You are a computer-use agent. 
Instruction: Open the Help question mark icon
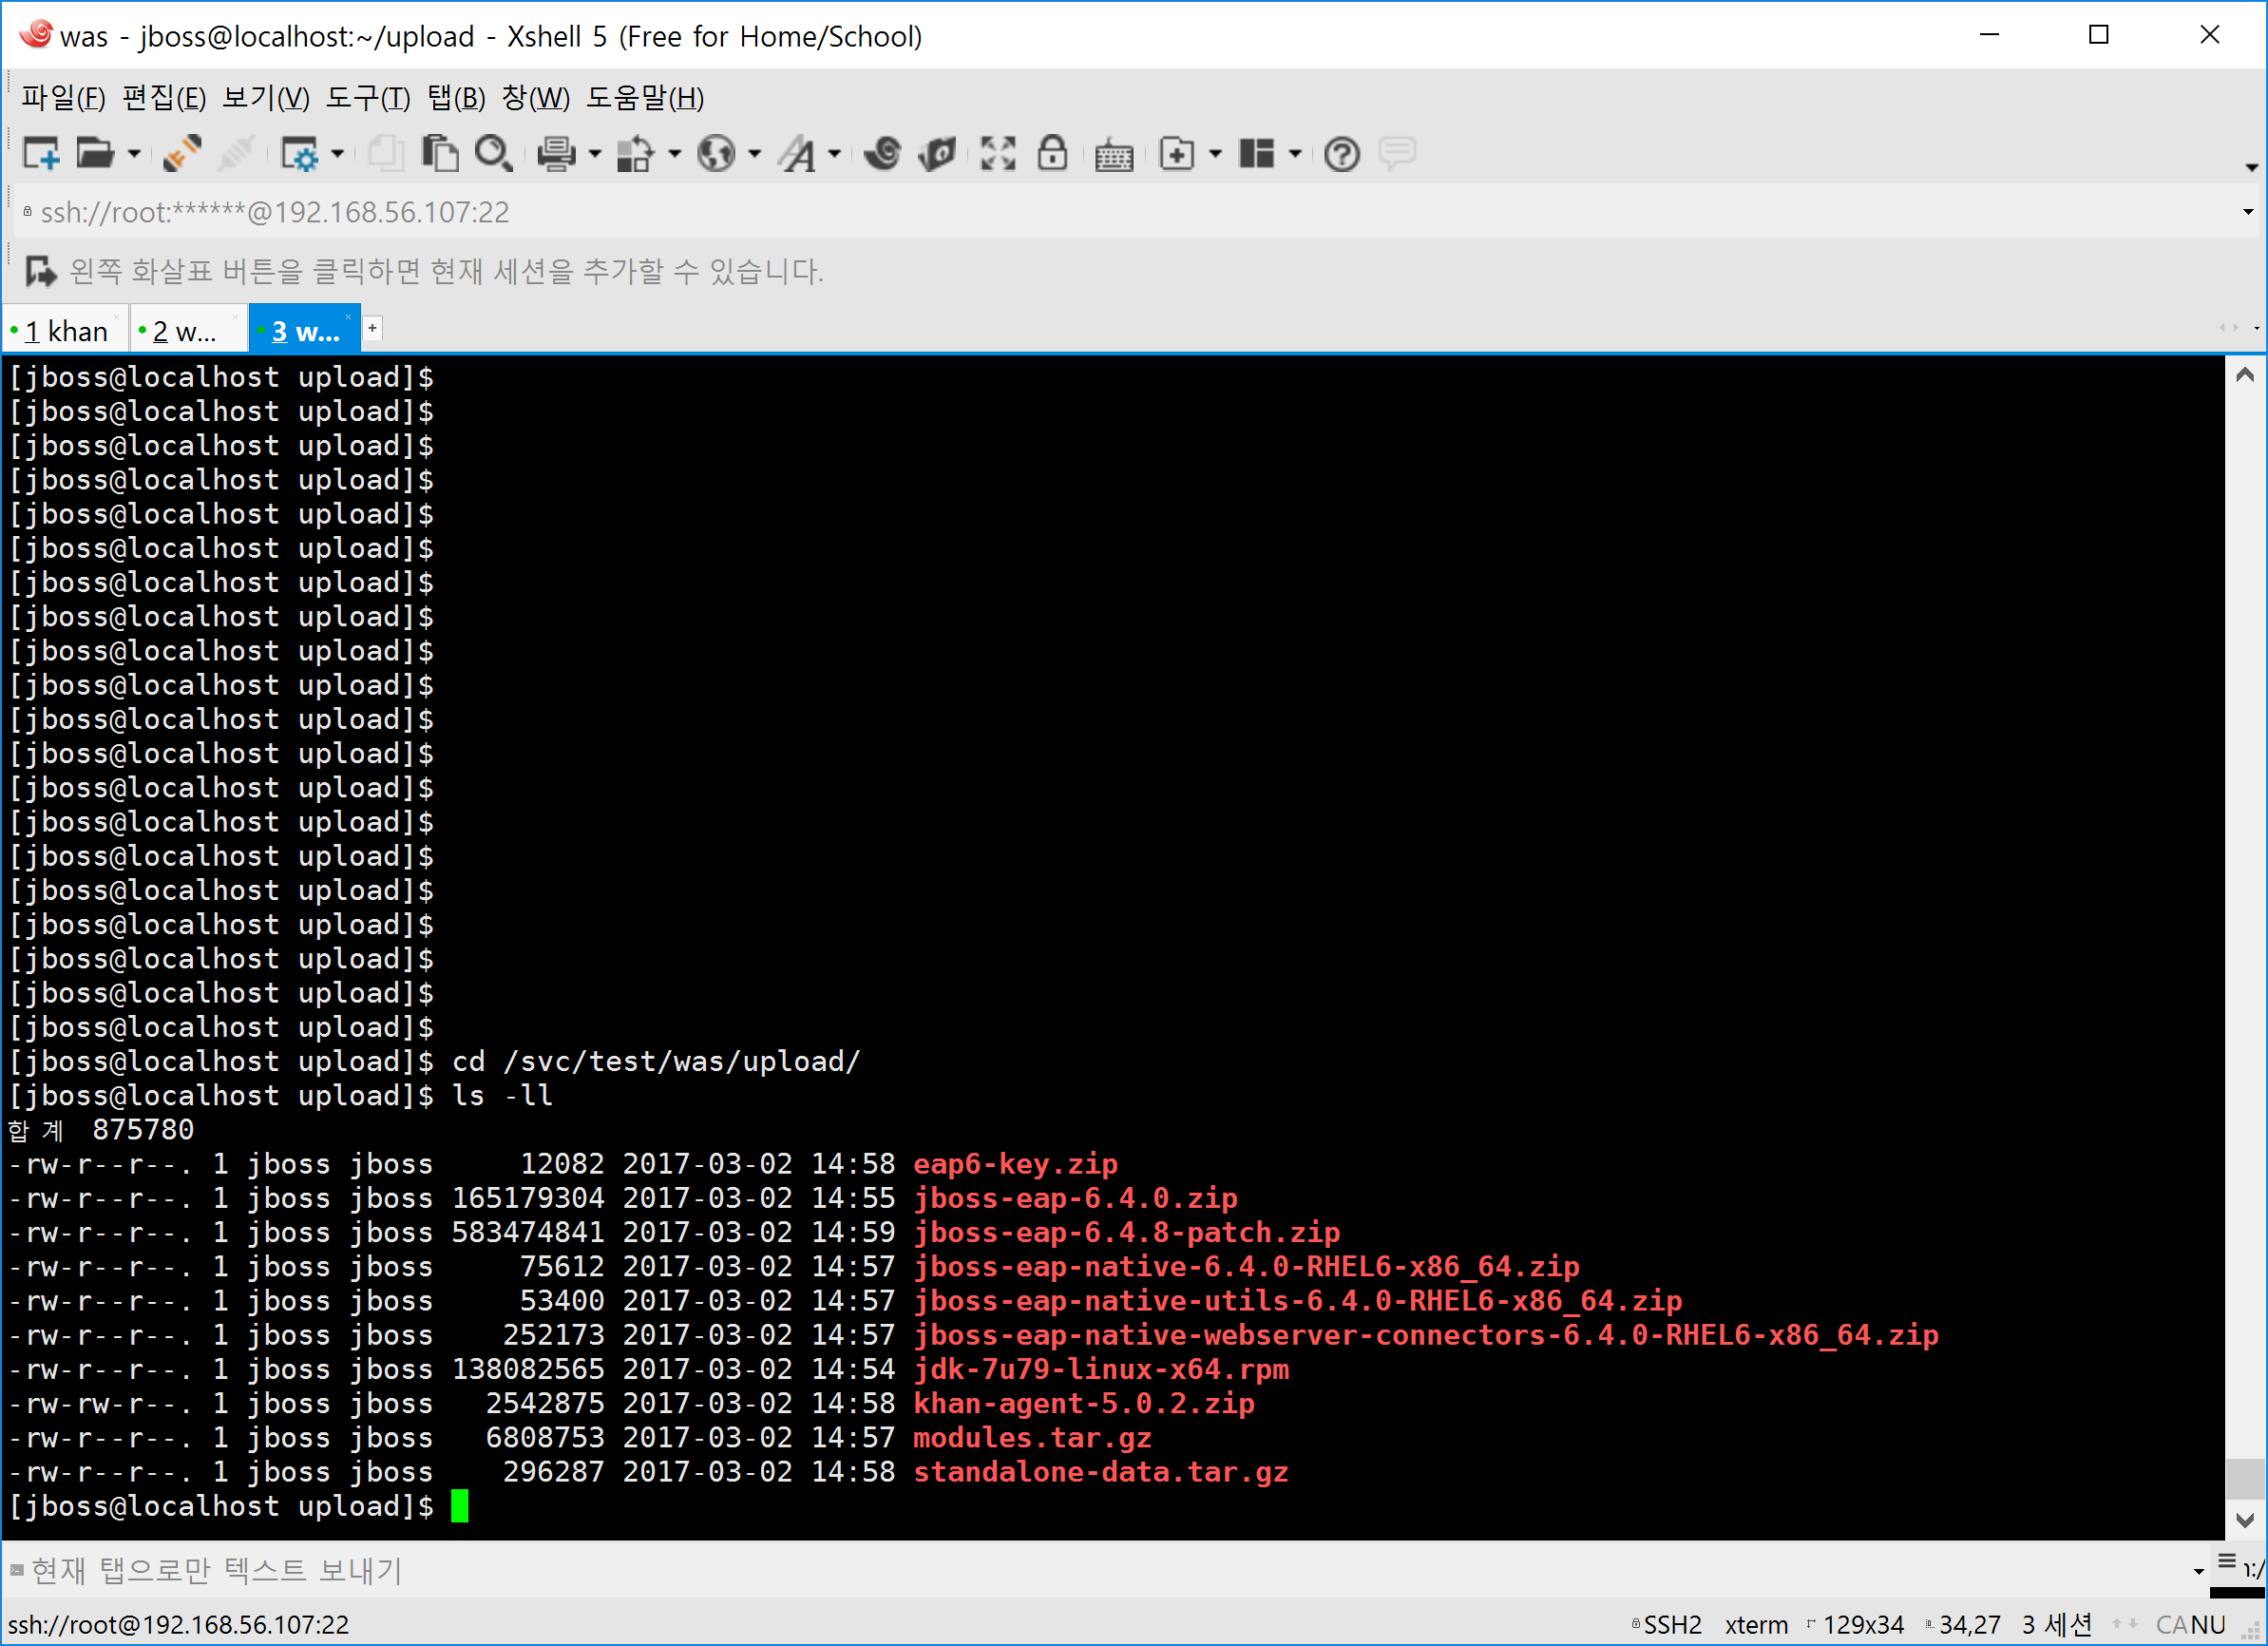pos(1341,154)
